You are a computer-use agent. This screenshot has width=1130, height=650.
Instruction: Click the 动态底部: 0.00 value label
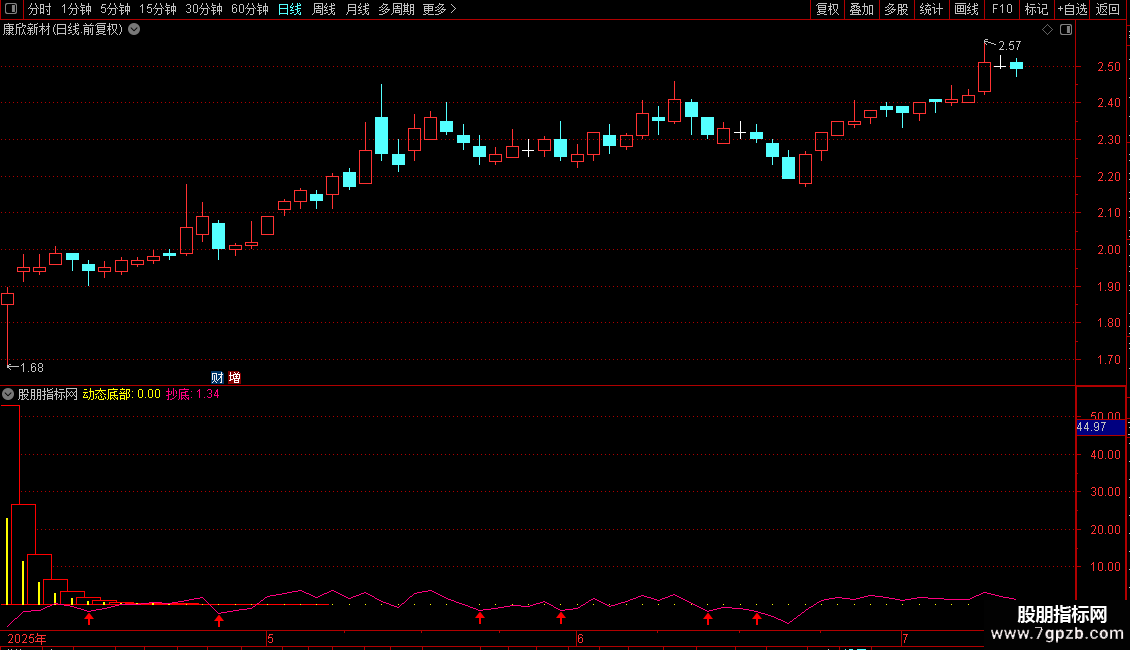click(122, 394)
